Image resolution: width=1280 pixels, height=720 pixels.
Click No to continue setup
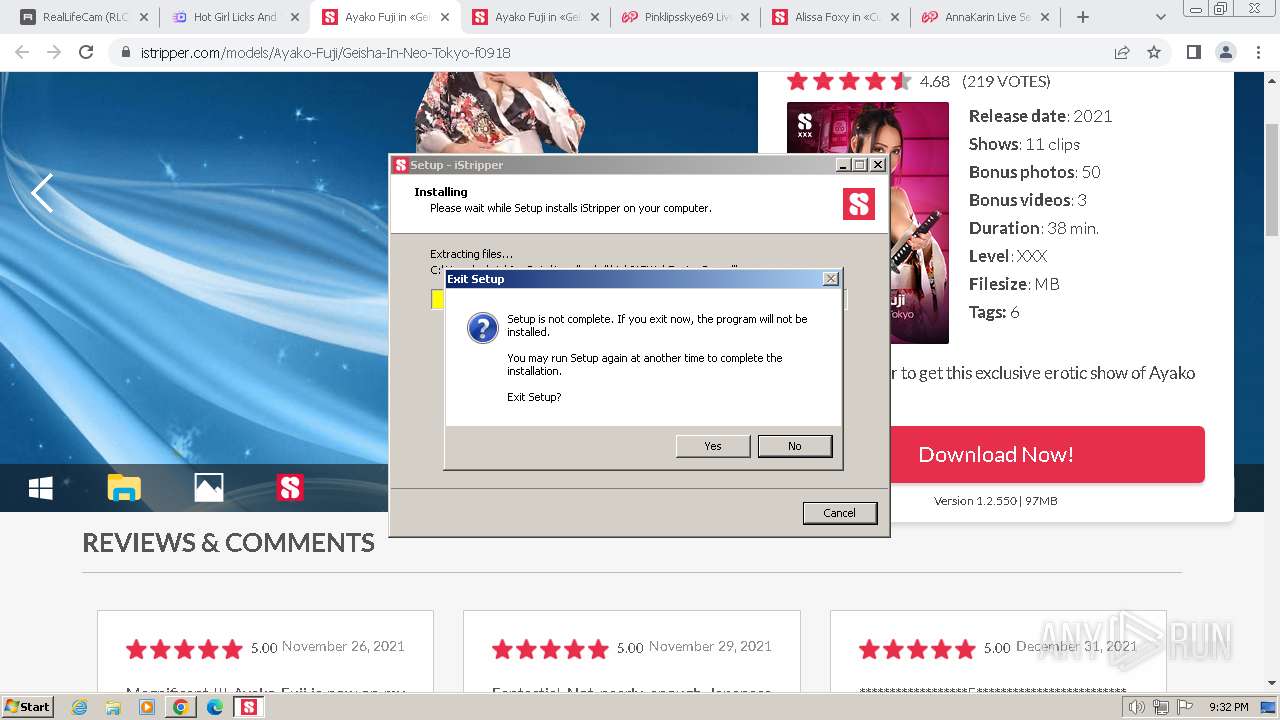(795, 446)
